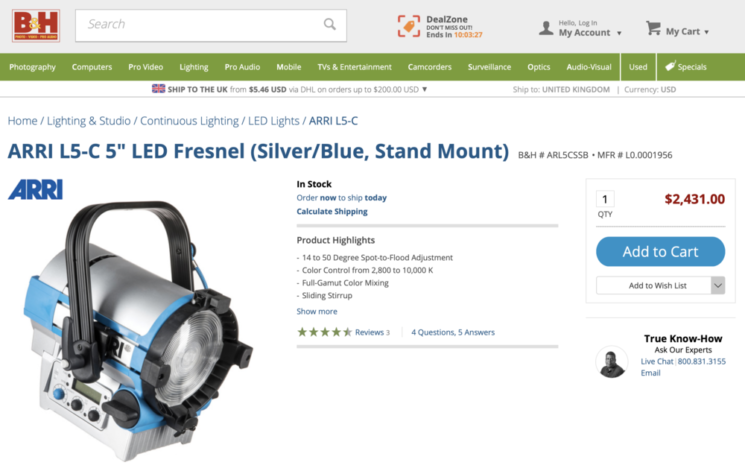Click the search magnifier icon
Screen dimensions: 745x474
point(329,24)
